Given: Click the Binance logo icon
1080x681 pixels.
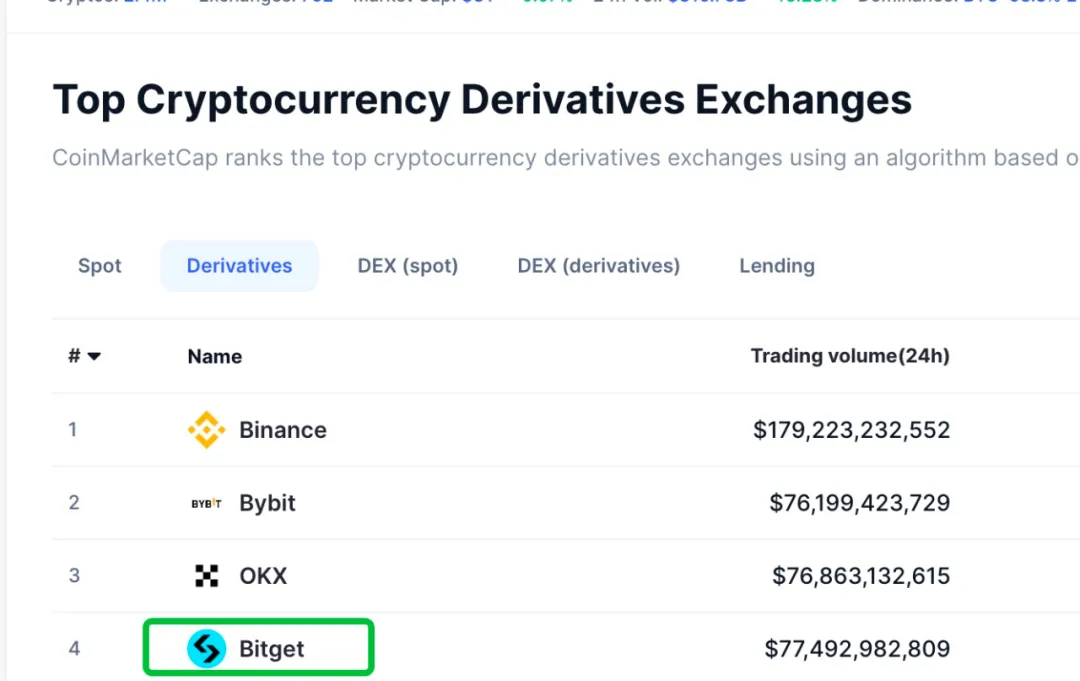Looking at the screenshot, I should (206, 429).
